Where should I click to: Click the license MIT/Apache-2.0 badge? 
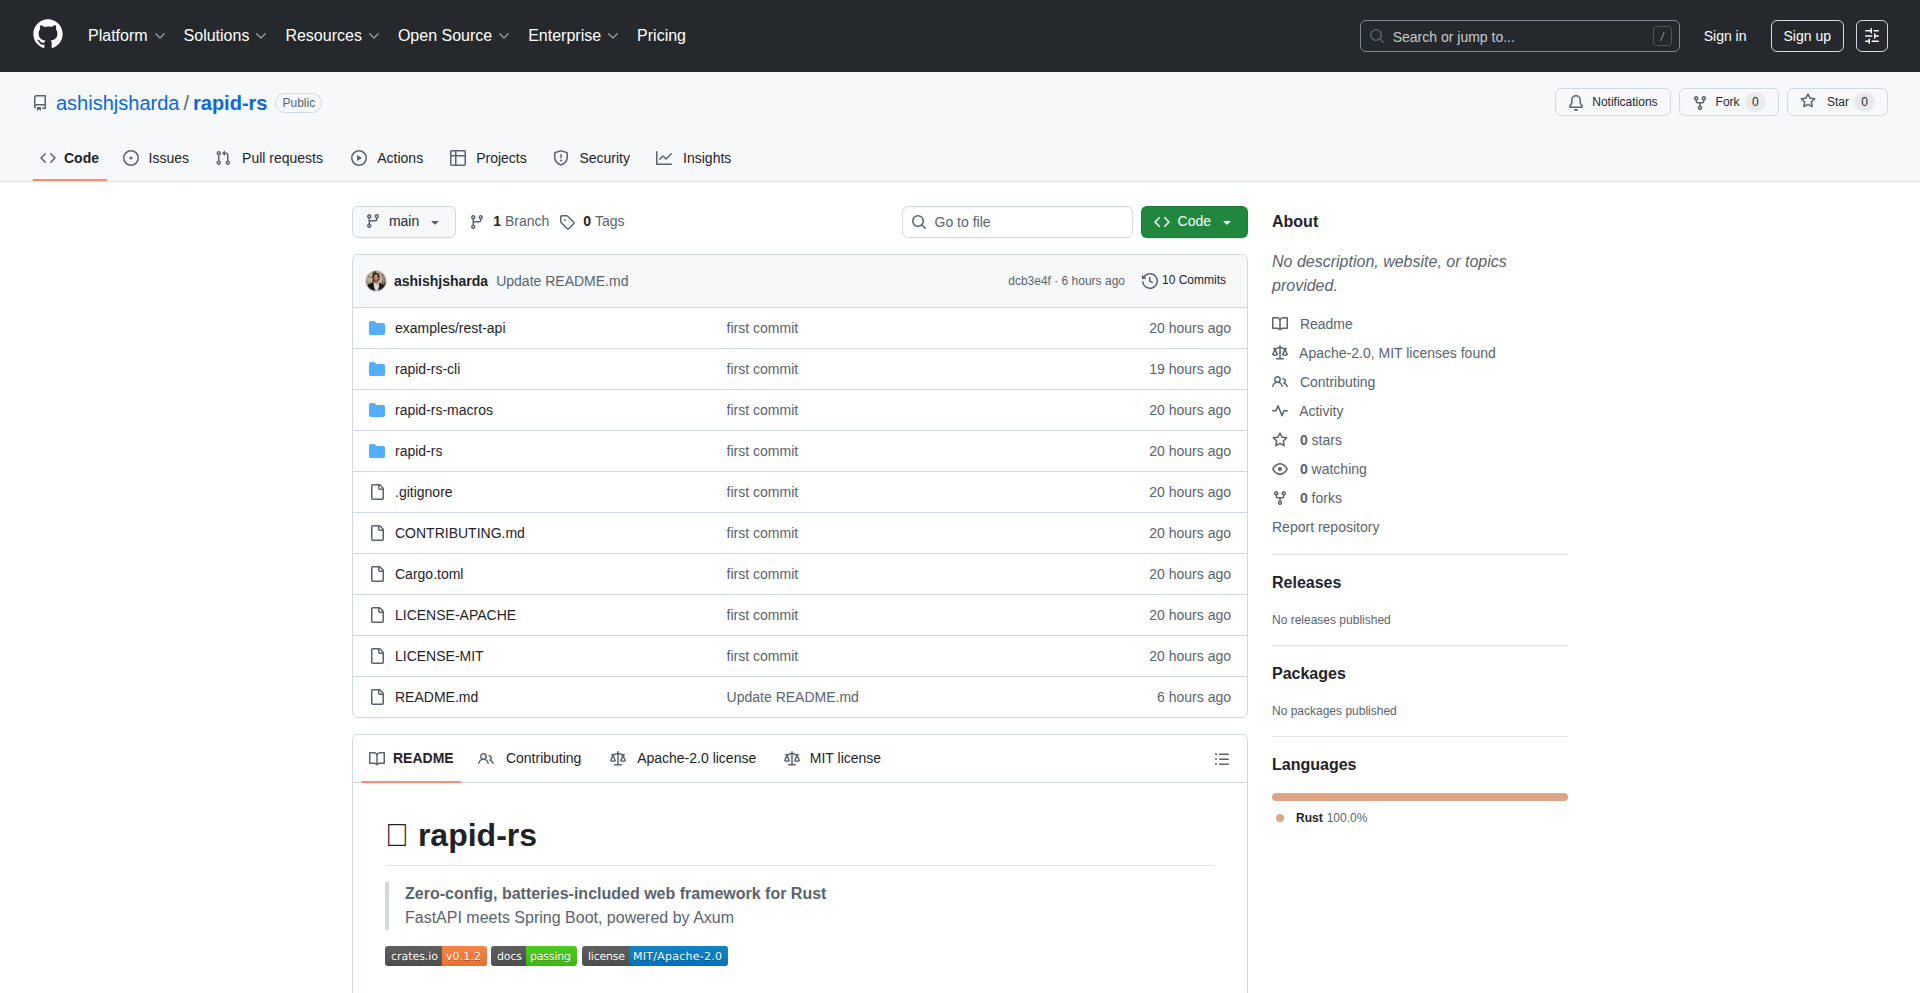[x=655, y=956]
